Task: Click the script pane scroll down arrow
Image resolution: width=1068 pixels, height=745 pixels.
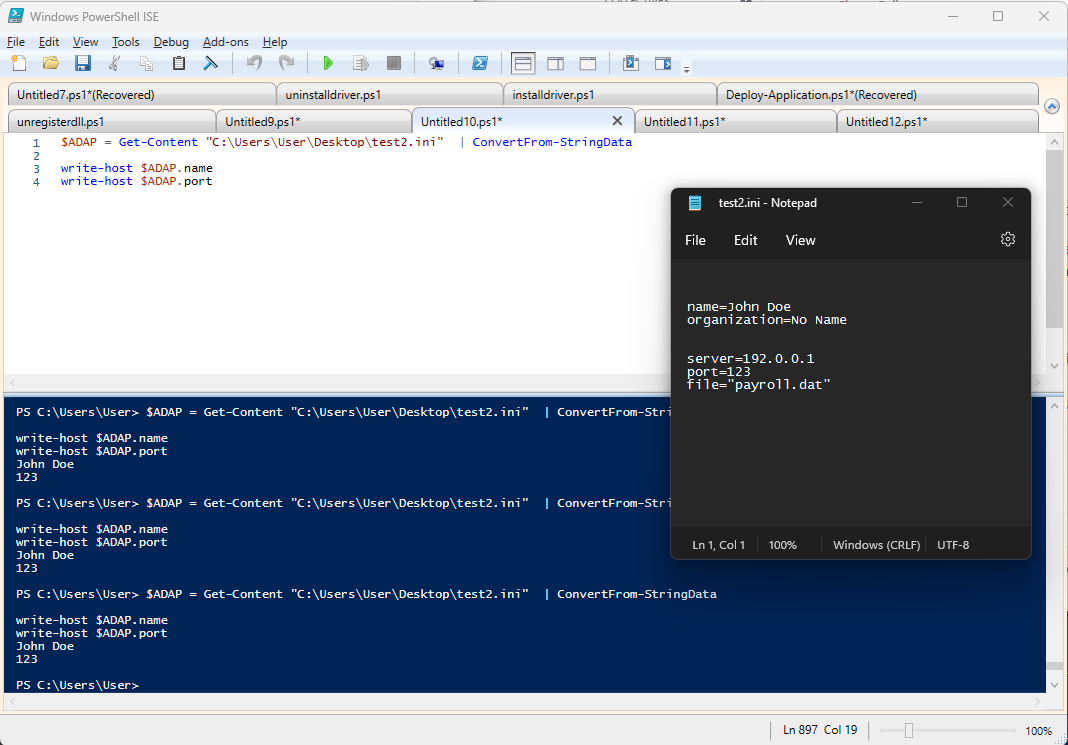Action: point(1054,366)
